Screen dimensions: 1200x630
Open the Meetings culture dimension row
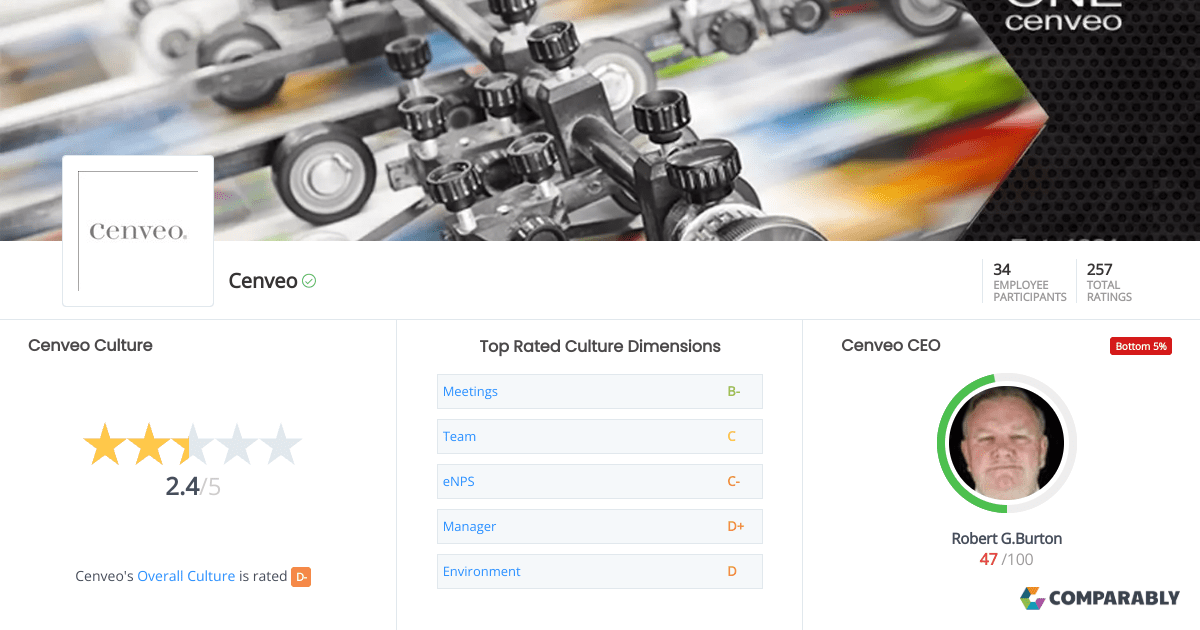(x=600, y=391)
